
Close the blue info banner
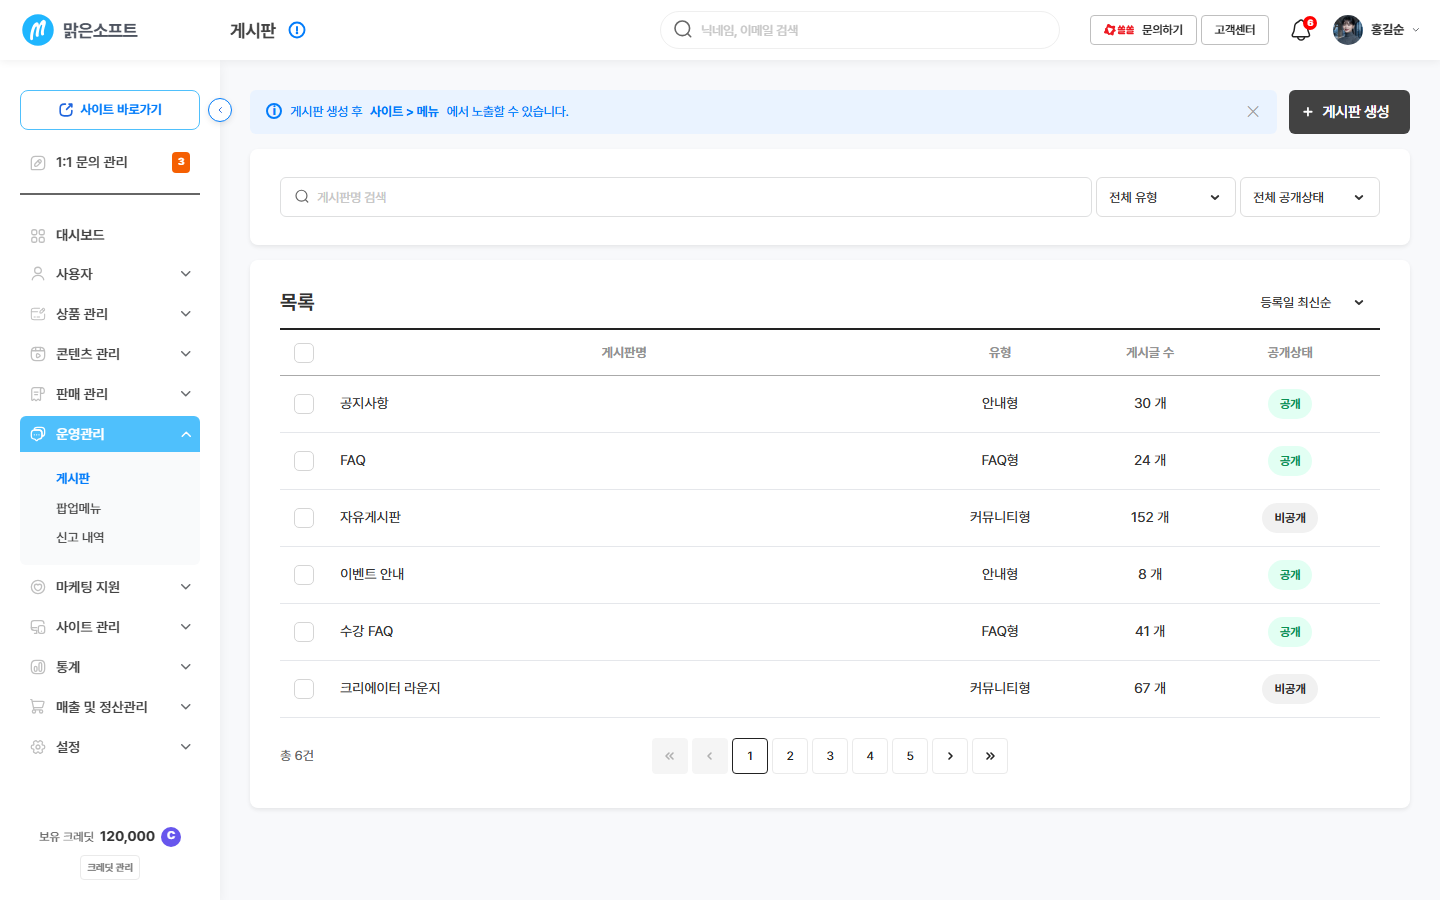coord(1253,112)
